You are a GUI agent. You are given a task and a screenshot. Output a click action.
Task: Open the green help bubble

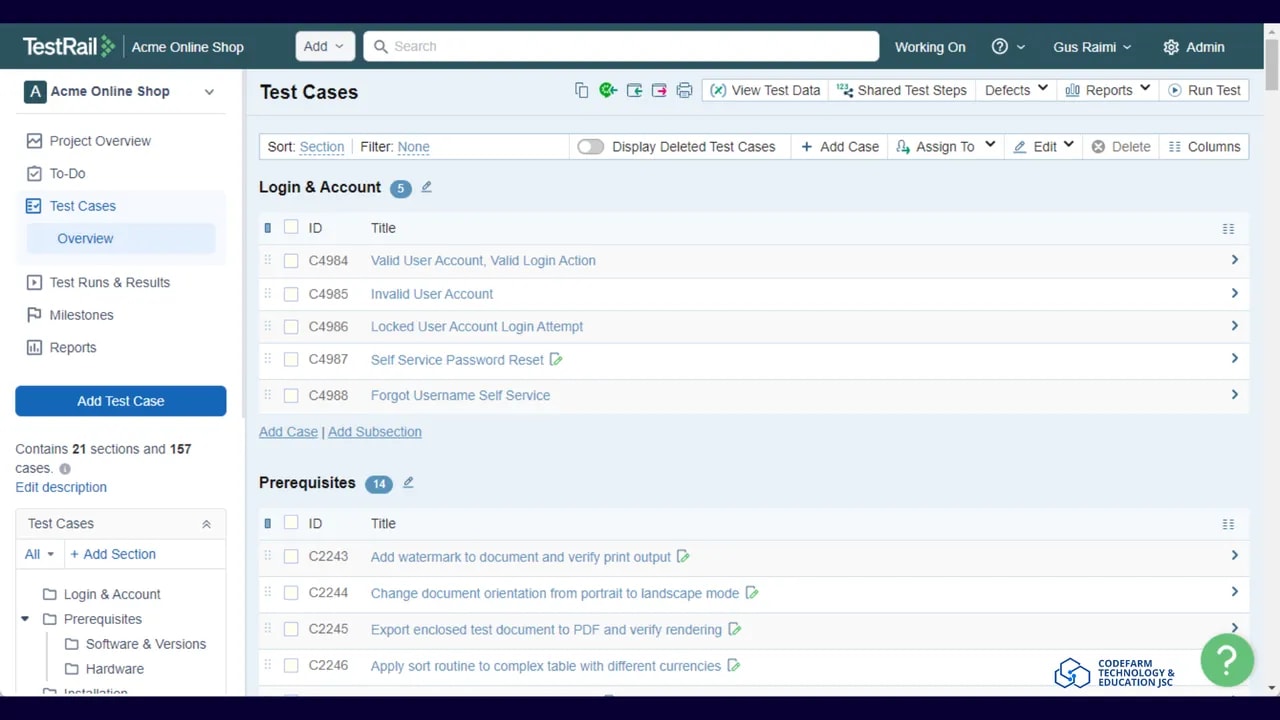click(x=1226, y=659)
